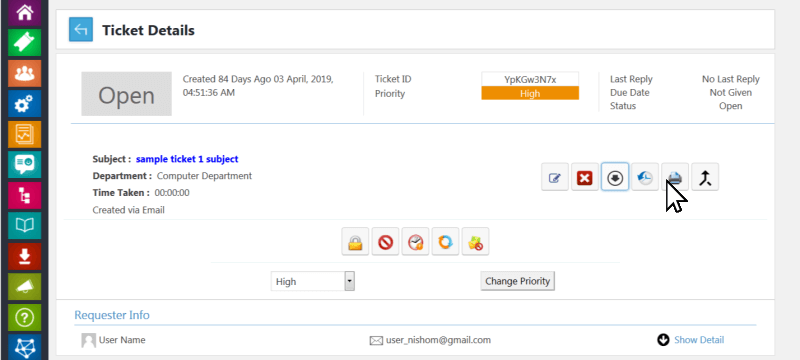
Task: Open the pink hierarchy tree sidebar icon
Action: pos(24,195)
